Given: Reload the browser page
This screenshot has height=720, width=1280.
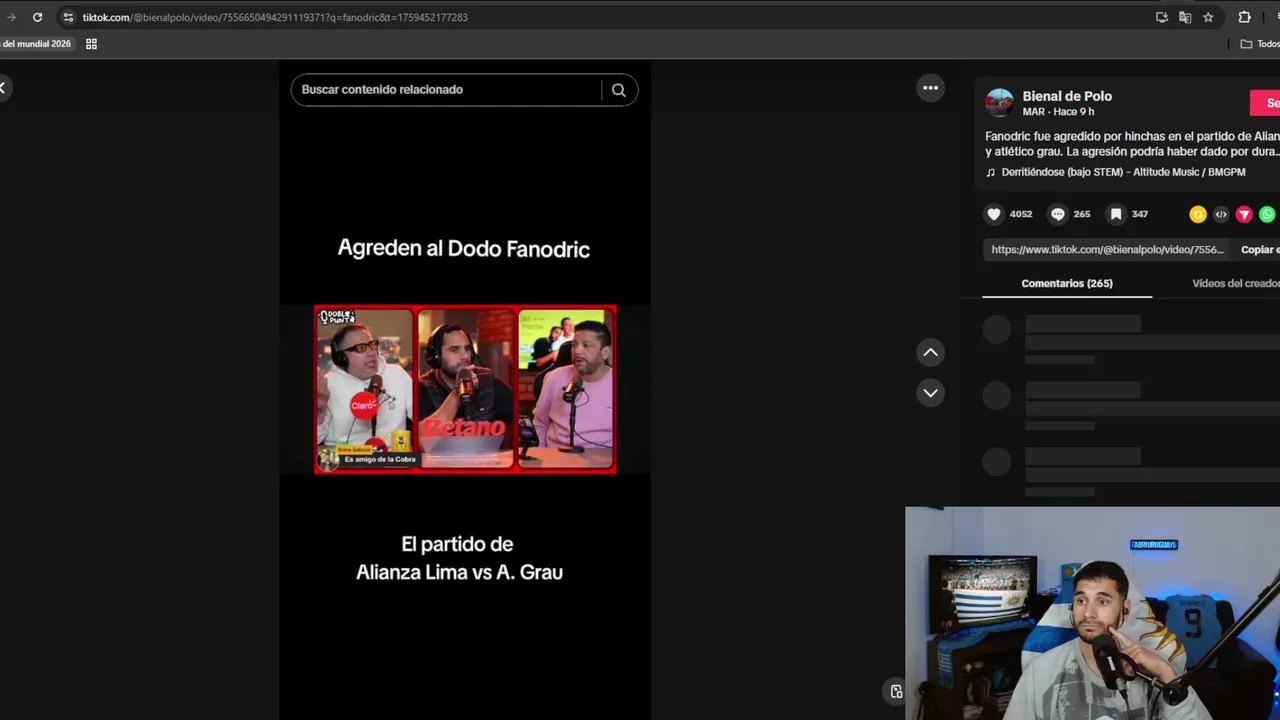Looking at the screenshot, I should [37, 17].
